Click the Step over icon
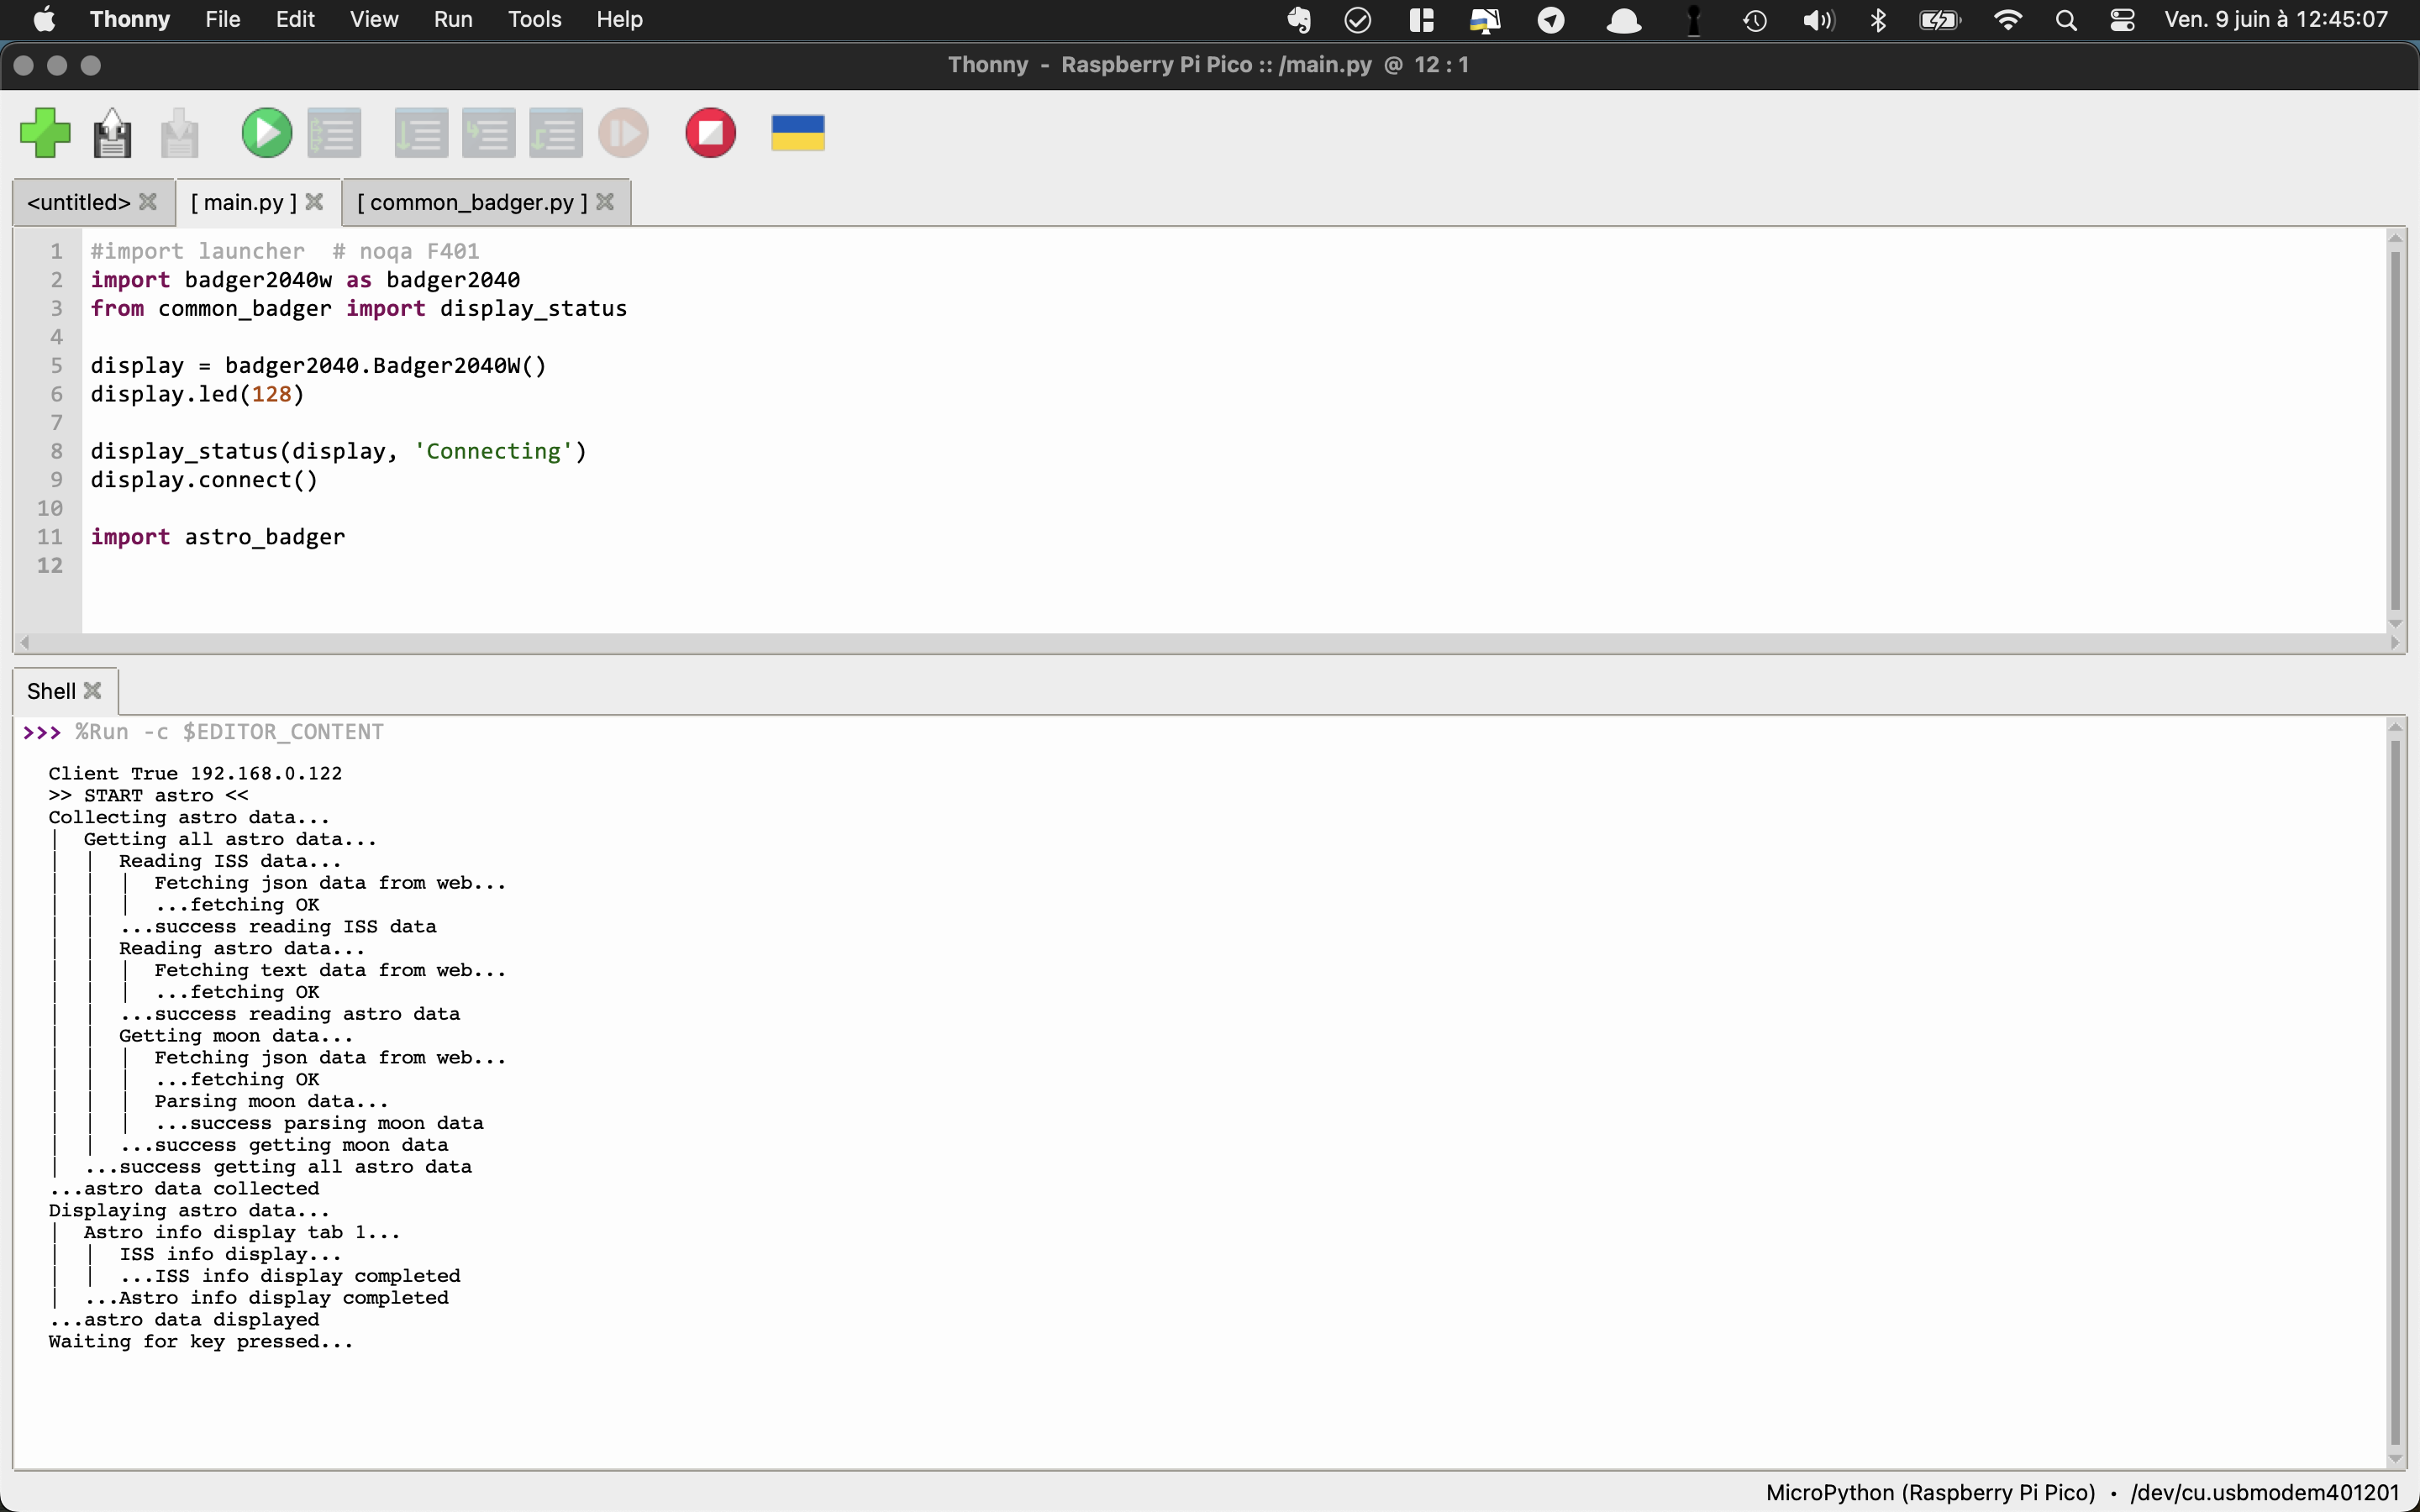Screen dimensions: 2420x1512 pos(421,133)
